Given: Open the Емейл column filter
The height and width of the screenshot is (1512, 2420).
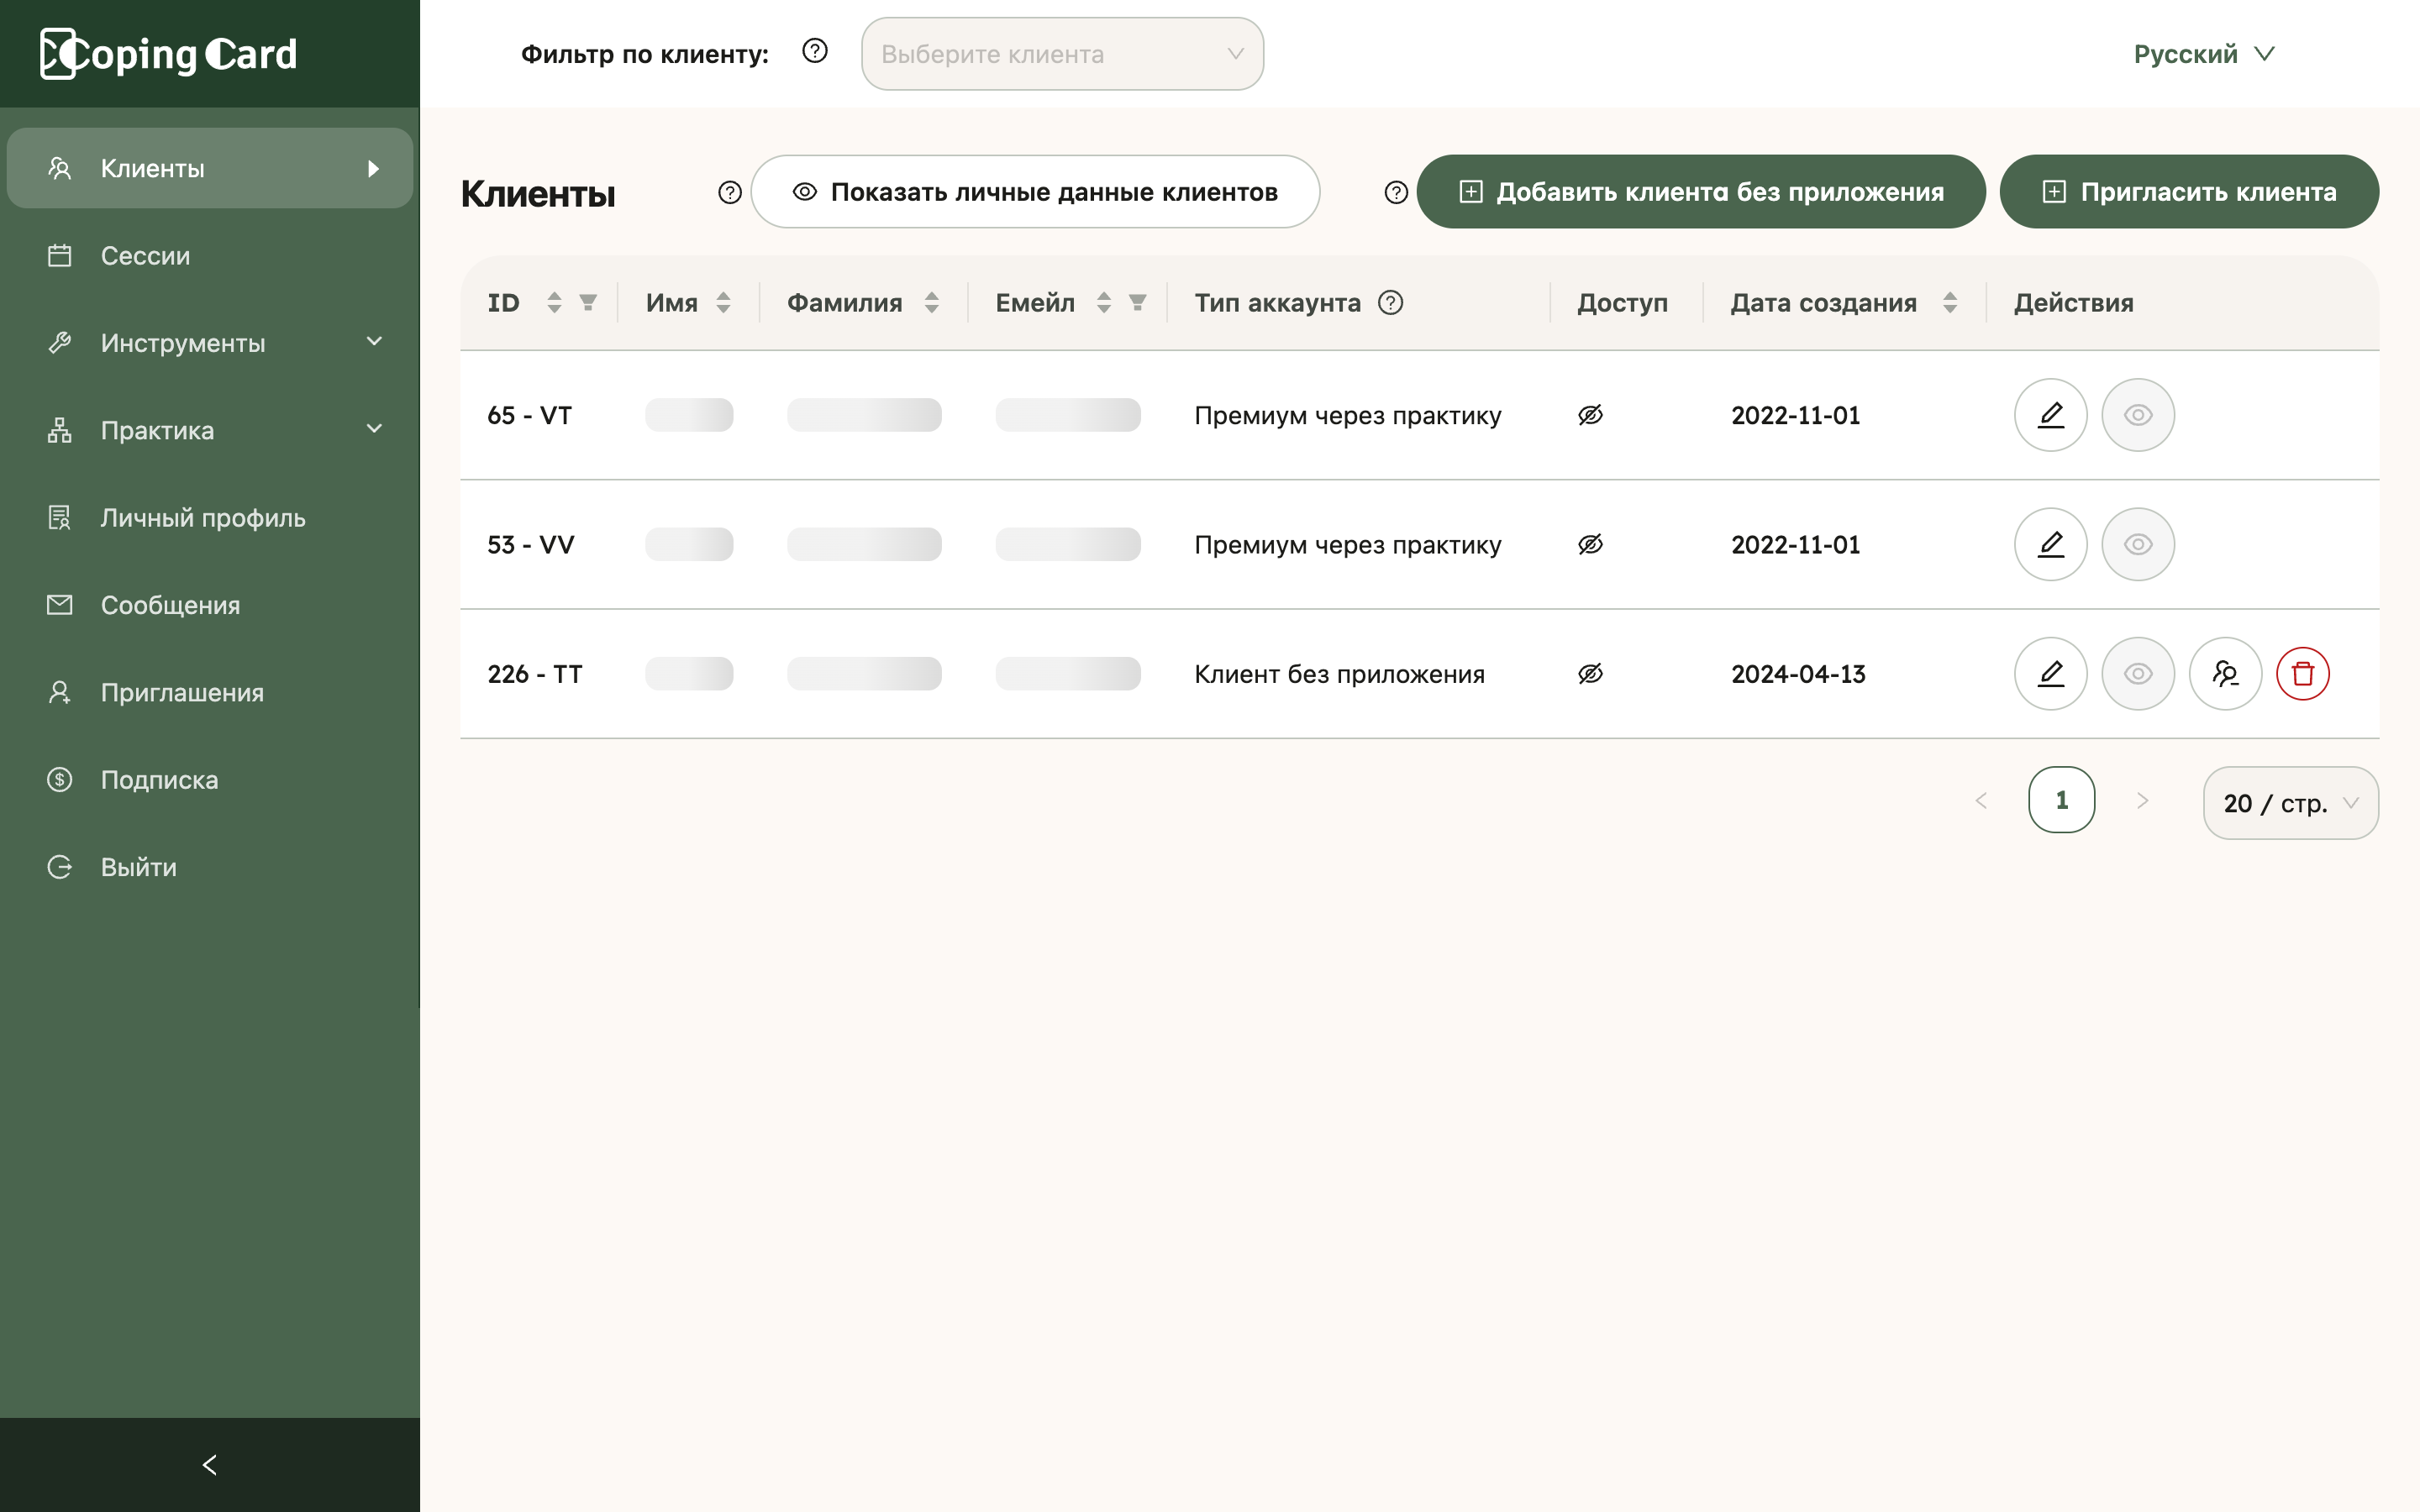Looking at the screenshot, I should click(x=1137, y=302).
